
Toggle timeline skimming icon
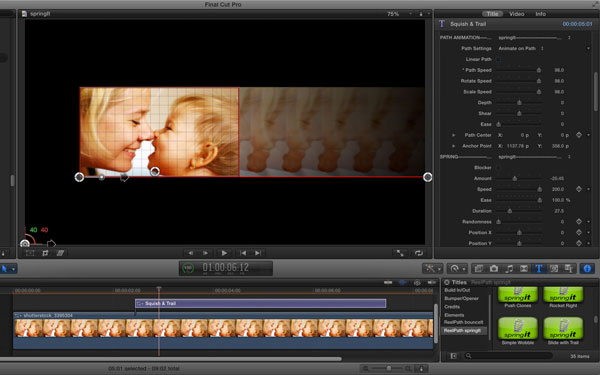pos(388,282)
